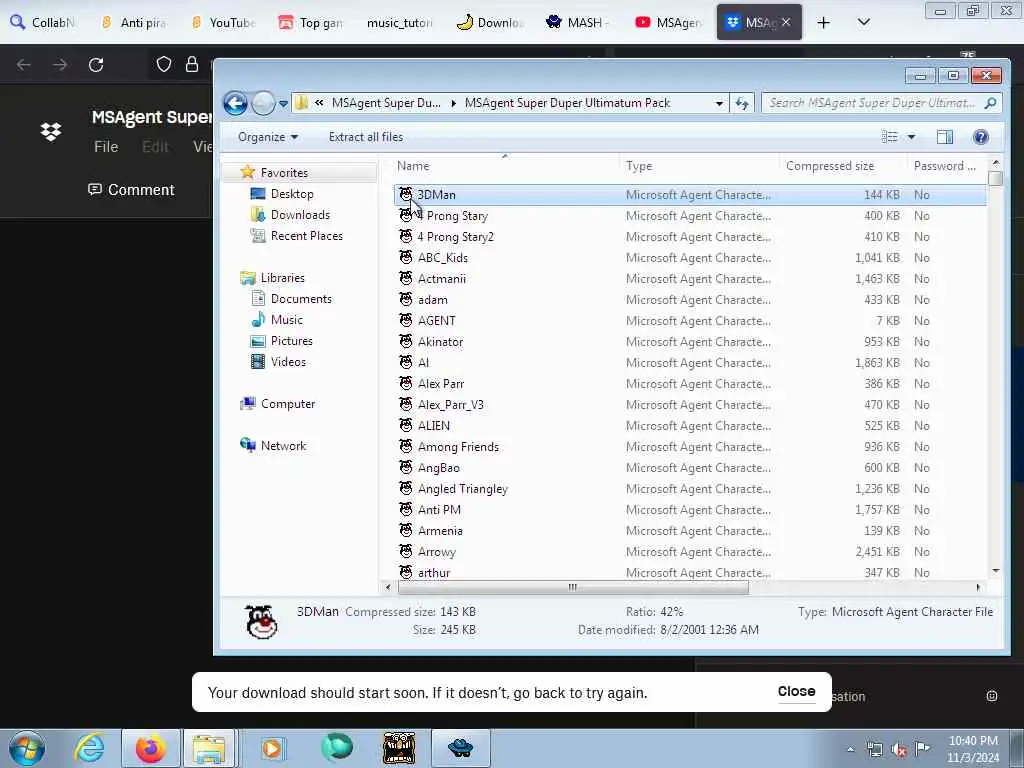Click the Password column header
Image resolution: width=1024 pixels, height=768 pixels.
point(945,166)
